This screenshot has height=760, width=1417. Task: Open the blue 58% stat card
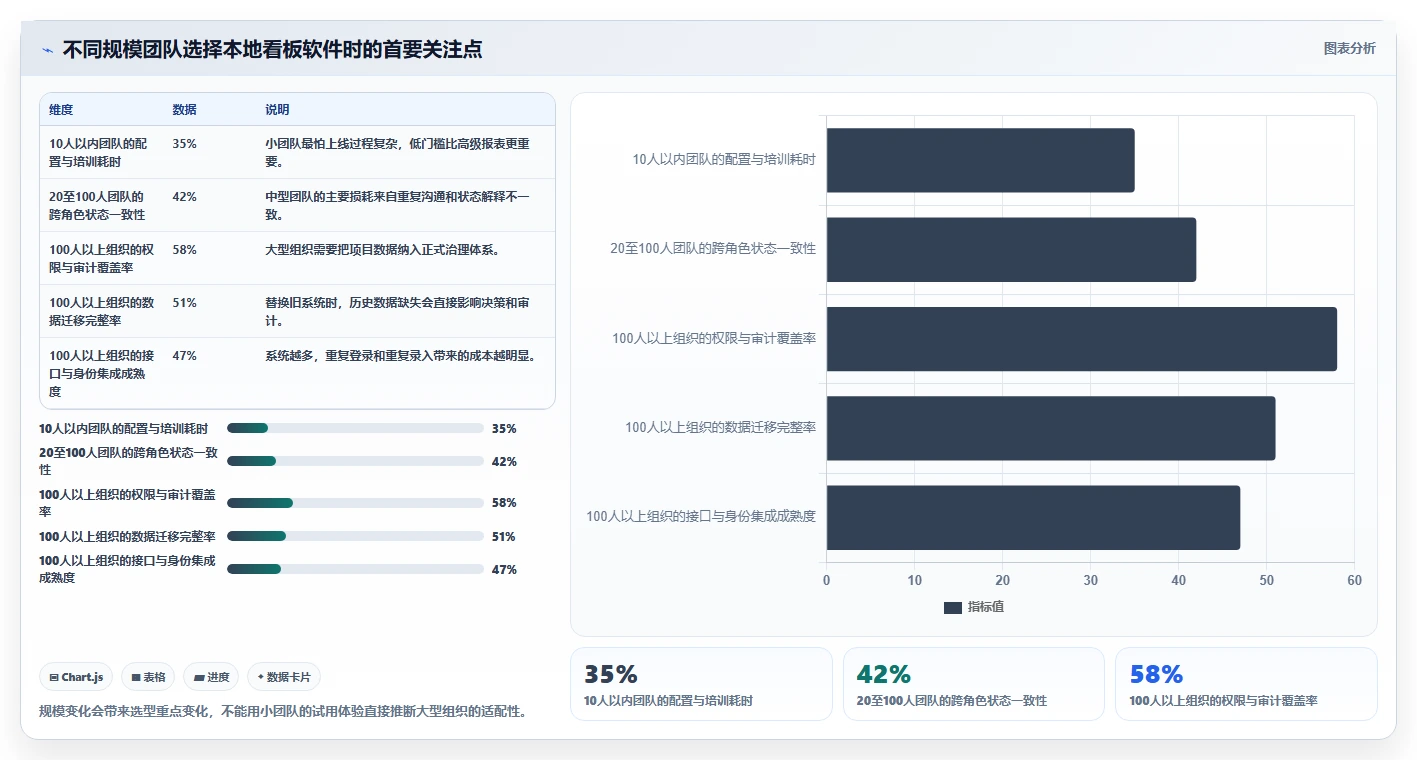pos(1246,684)
